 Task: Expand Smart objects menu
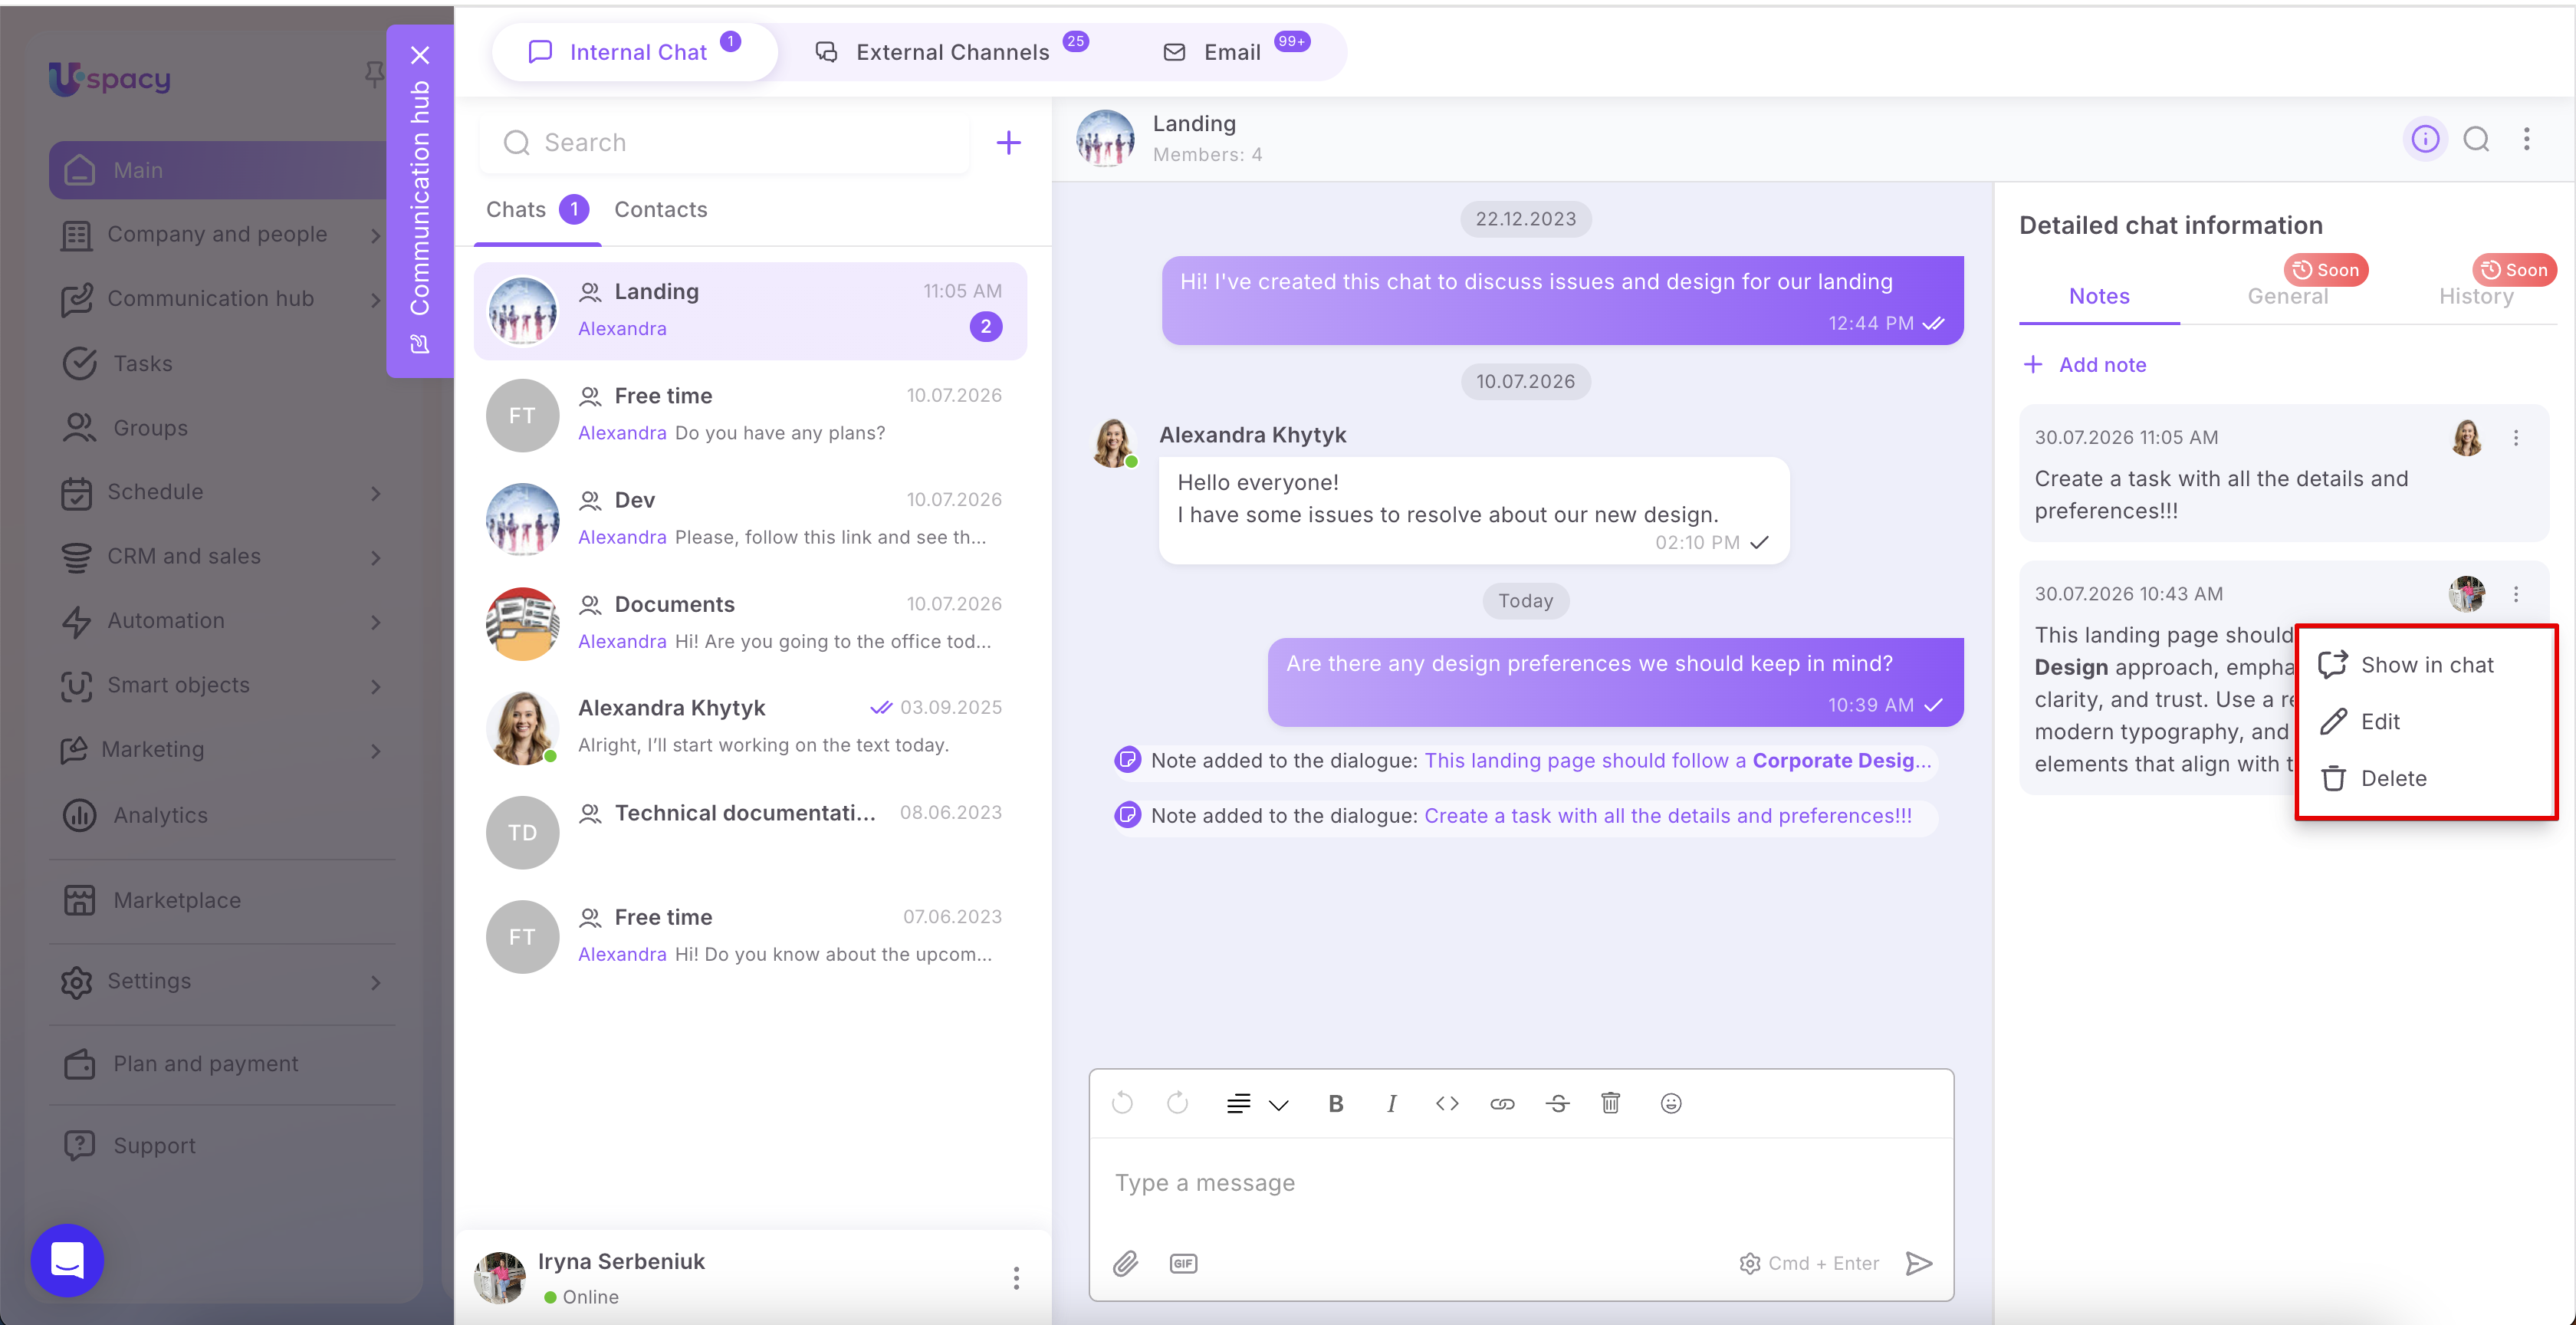(376, 686)
